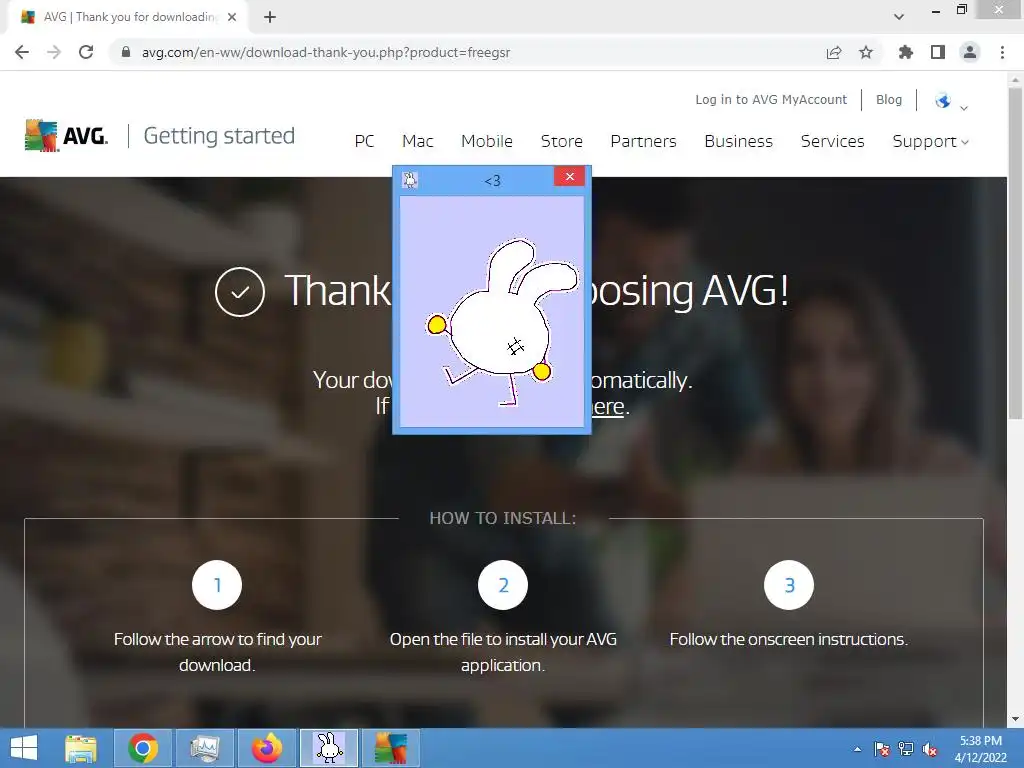The height and width of the screenshot is (768, 1024).
Task: Open the Services menu item
Action: click(x=833, y=141)
